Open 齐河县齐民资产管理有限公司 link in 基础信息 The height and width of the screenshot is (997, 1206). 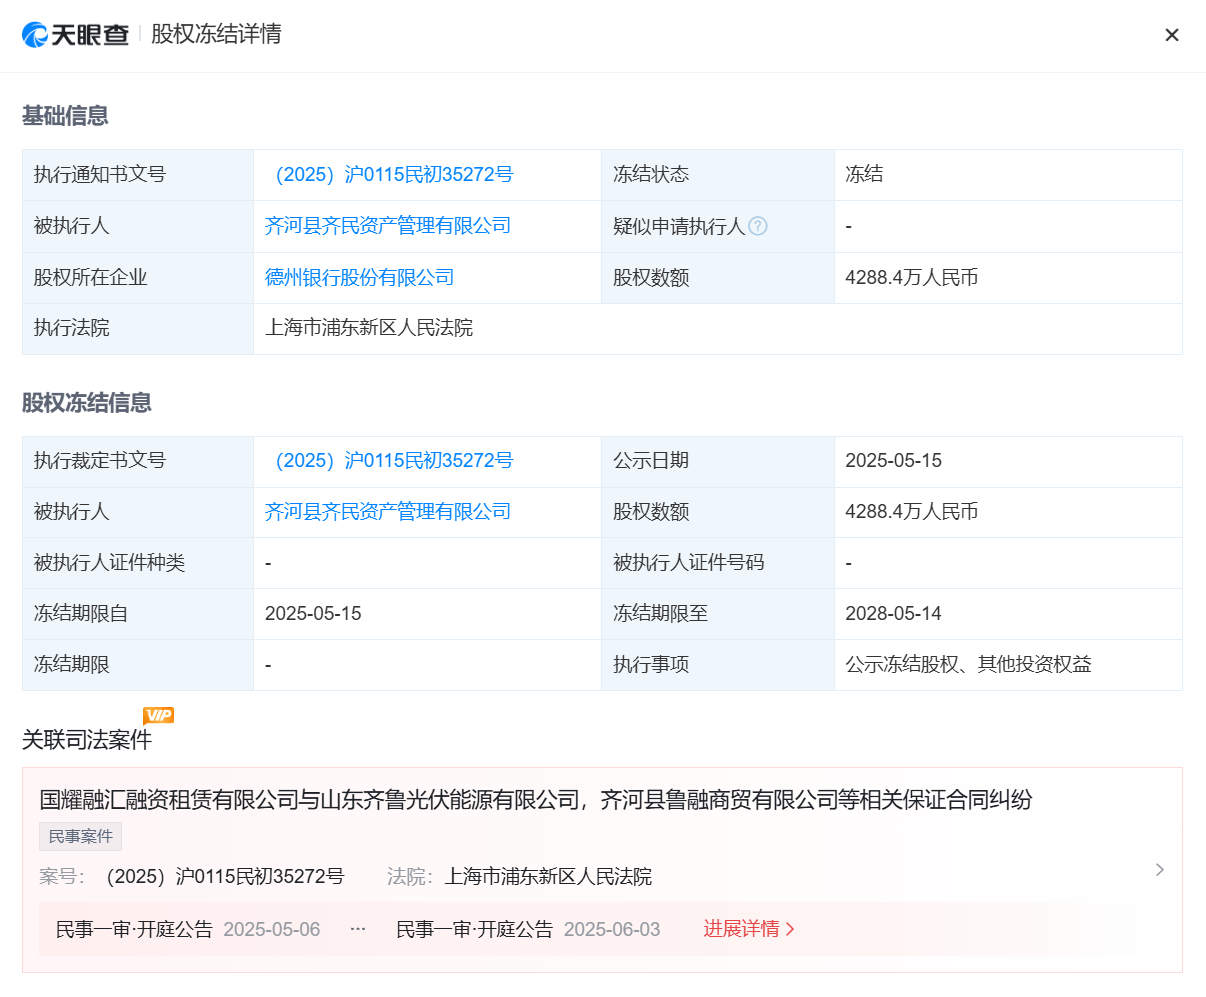tap(388, 226)
